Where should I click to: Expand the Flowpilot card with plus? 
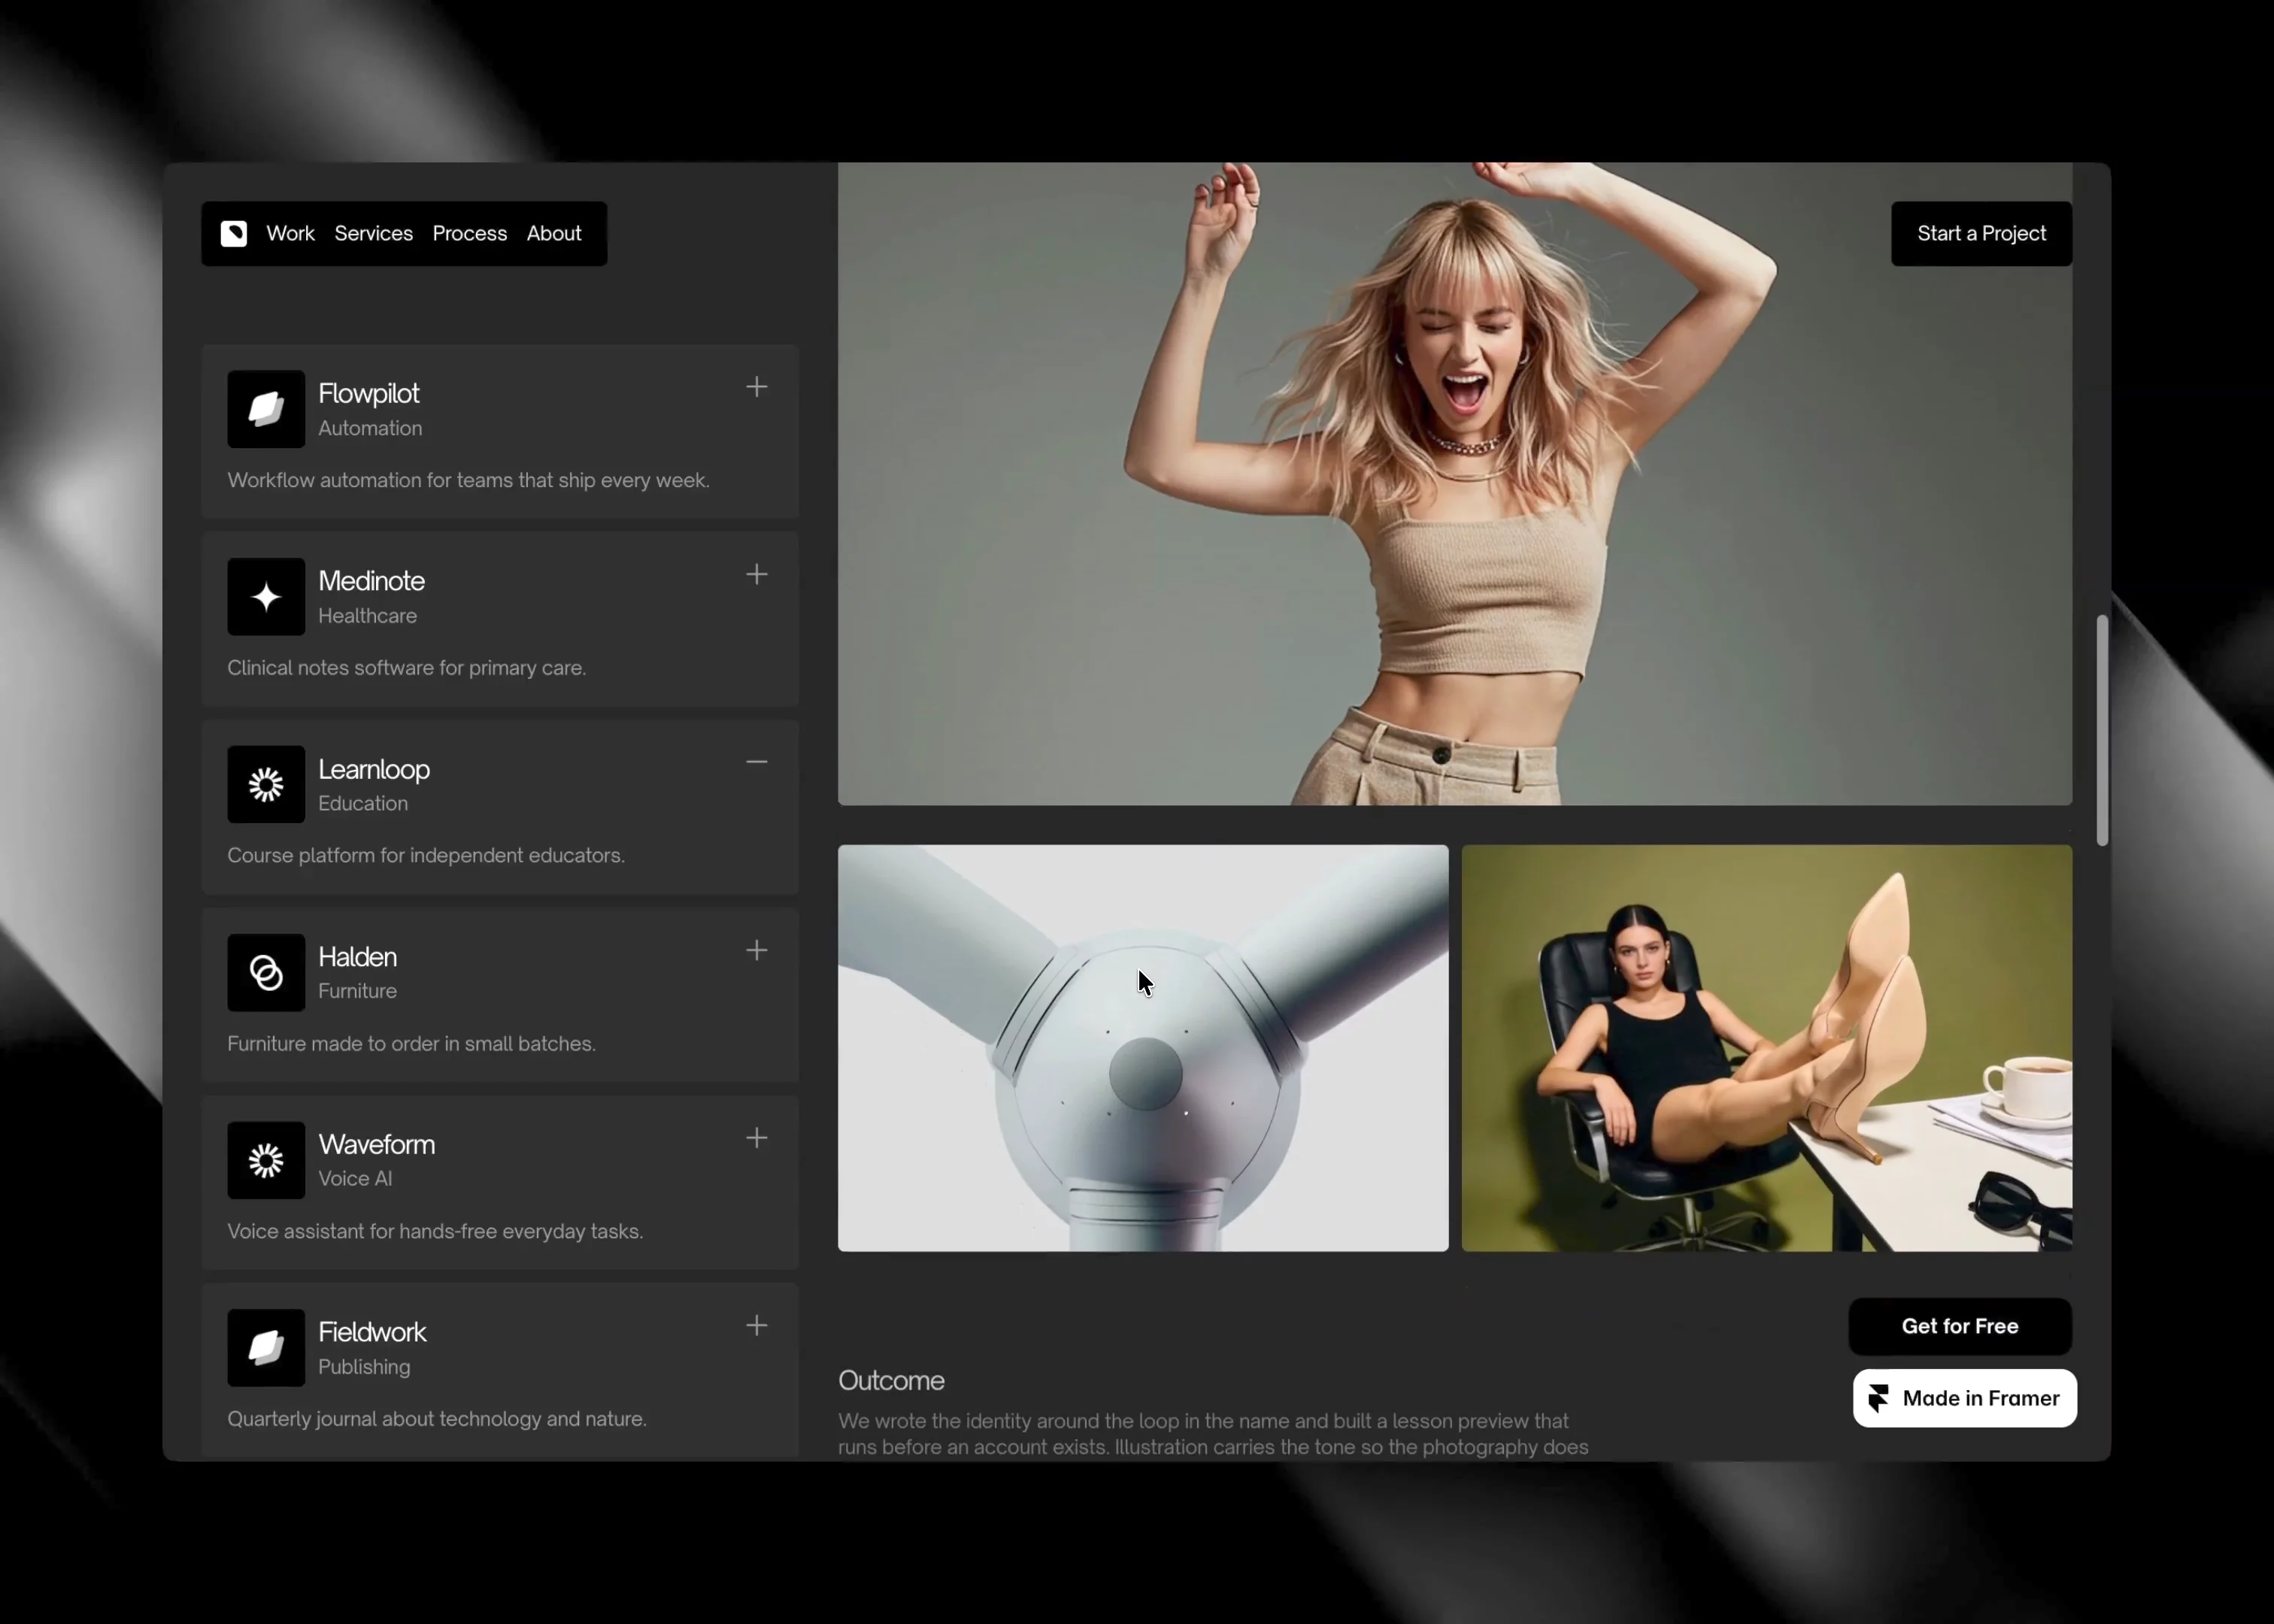(757, 387)
